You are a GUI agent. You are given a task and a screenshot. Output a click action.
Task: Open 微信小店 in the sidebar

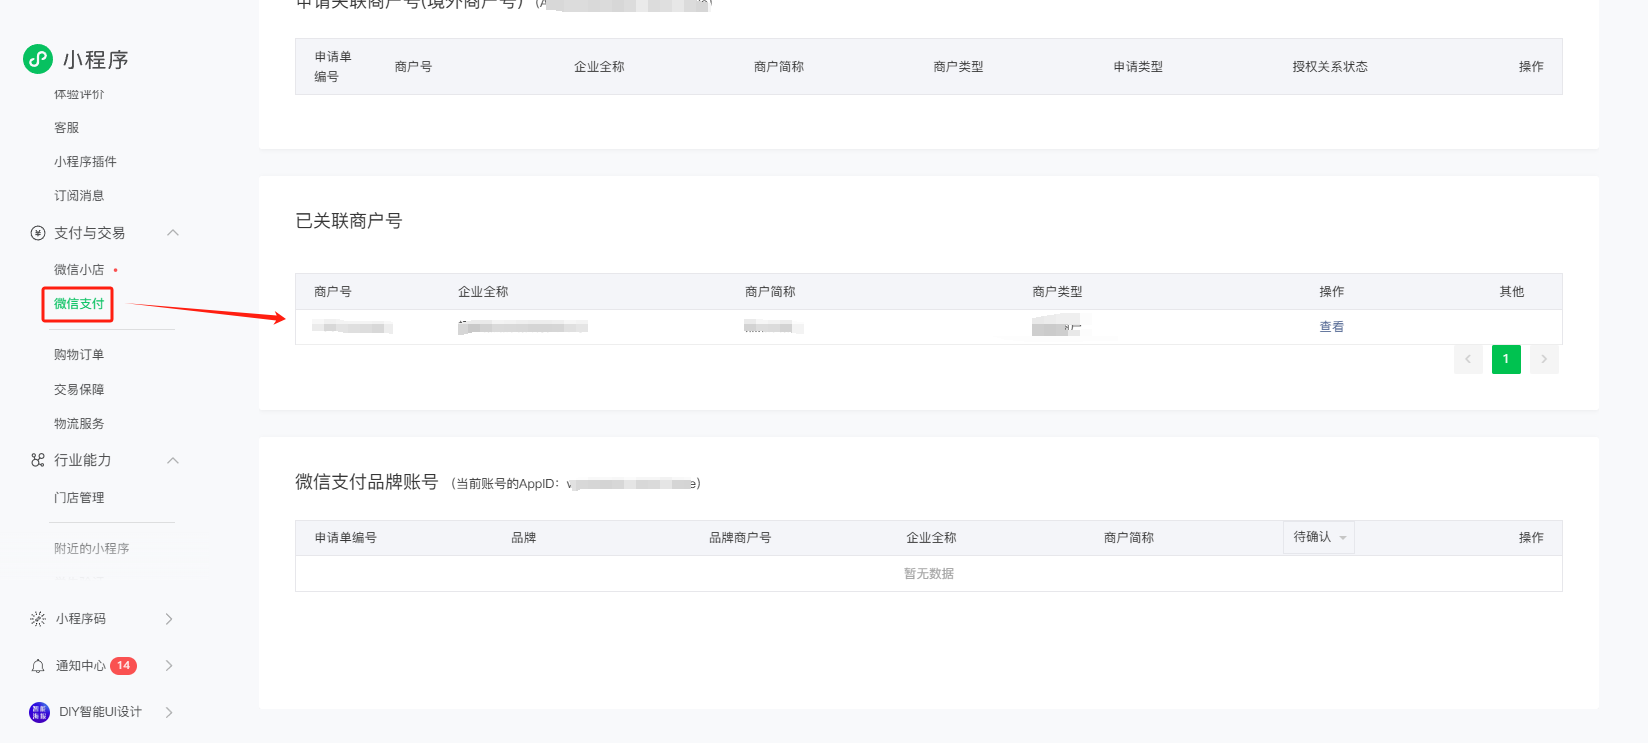click(x=79, y=270)
